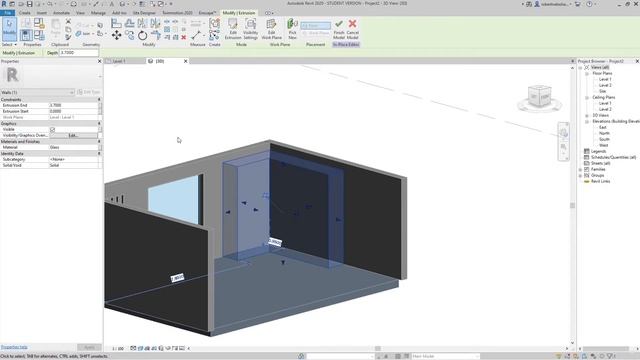Select Legends in Project Browser
The image size is (640, 360).
click(x=598, y=151)
